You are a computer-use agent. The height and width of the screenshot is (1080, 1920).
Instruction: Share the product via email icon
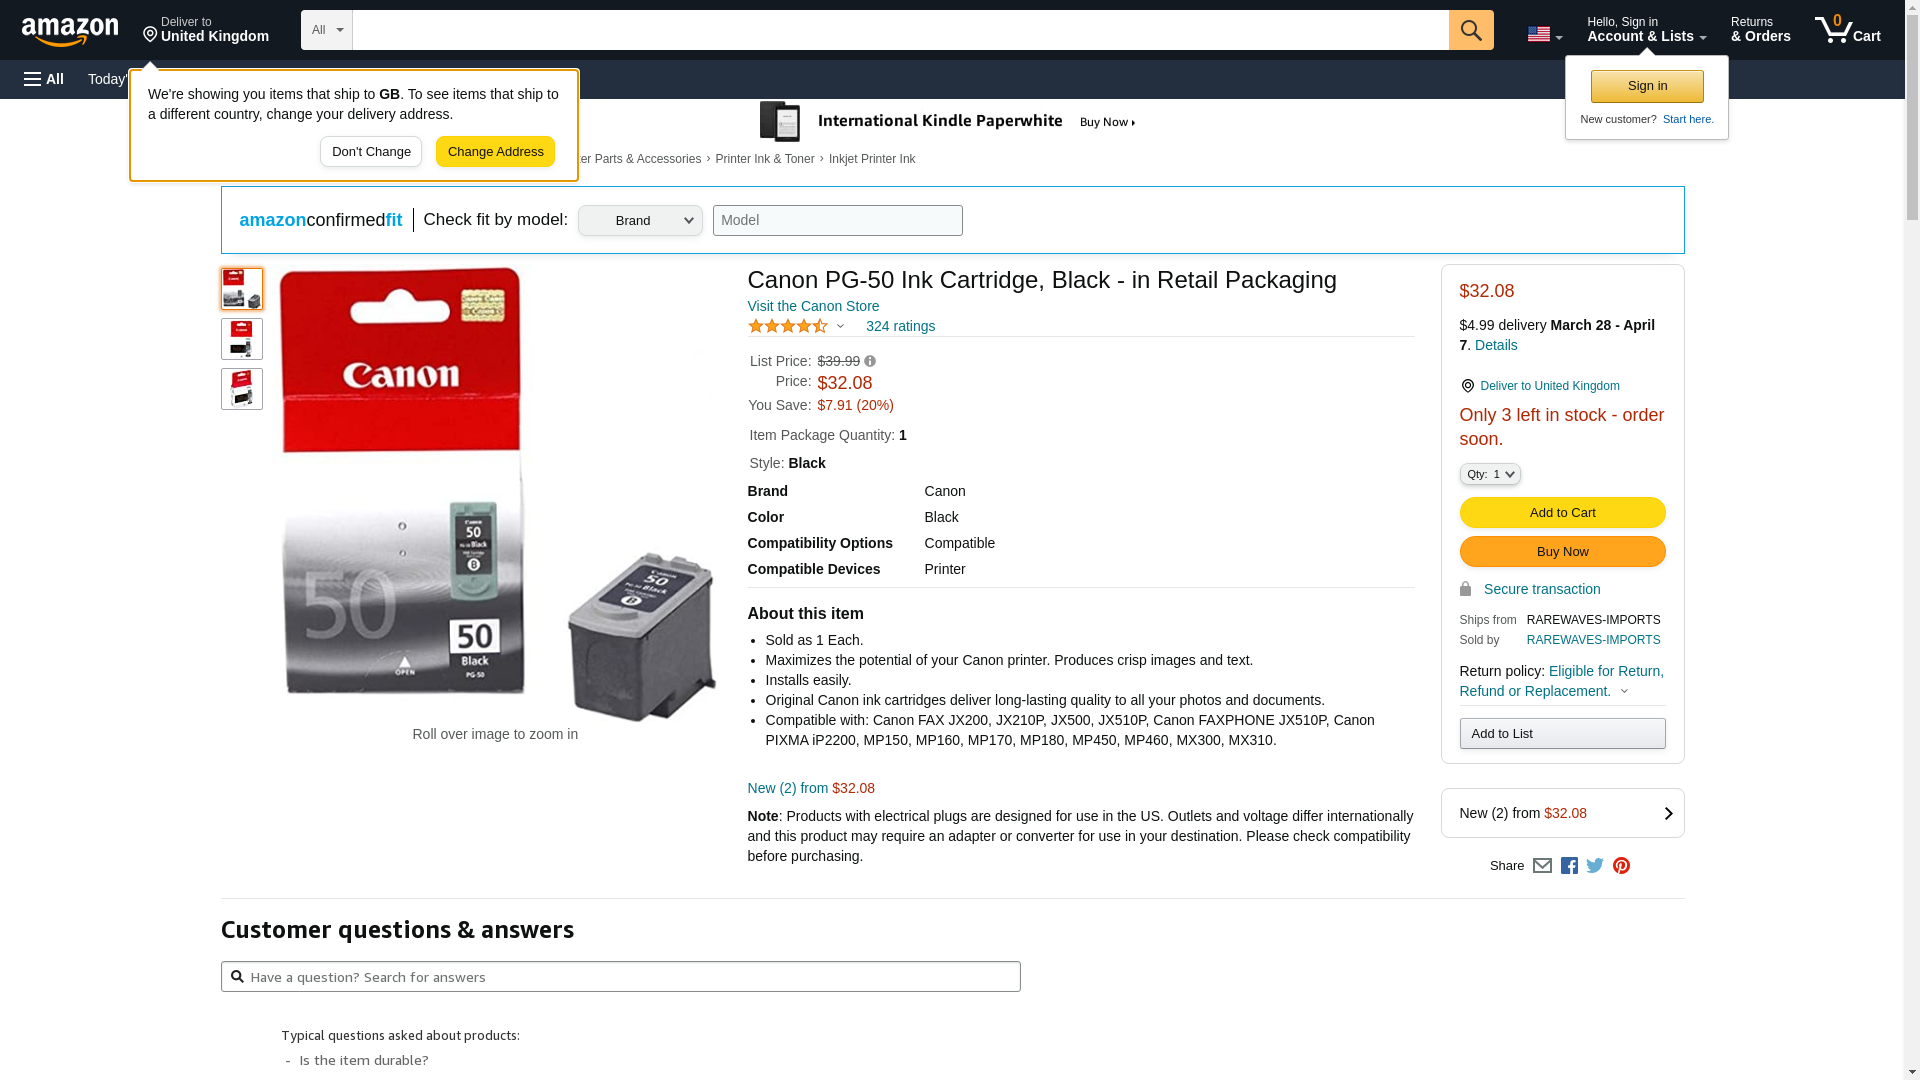coord(1542,866)
